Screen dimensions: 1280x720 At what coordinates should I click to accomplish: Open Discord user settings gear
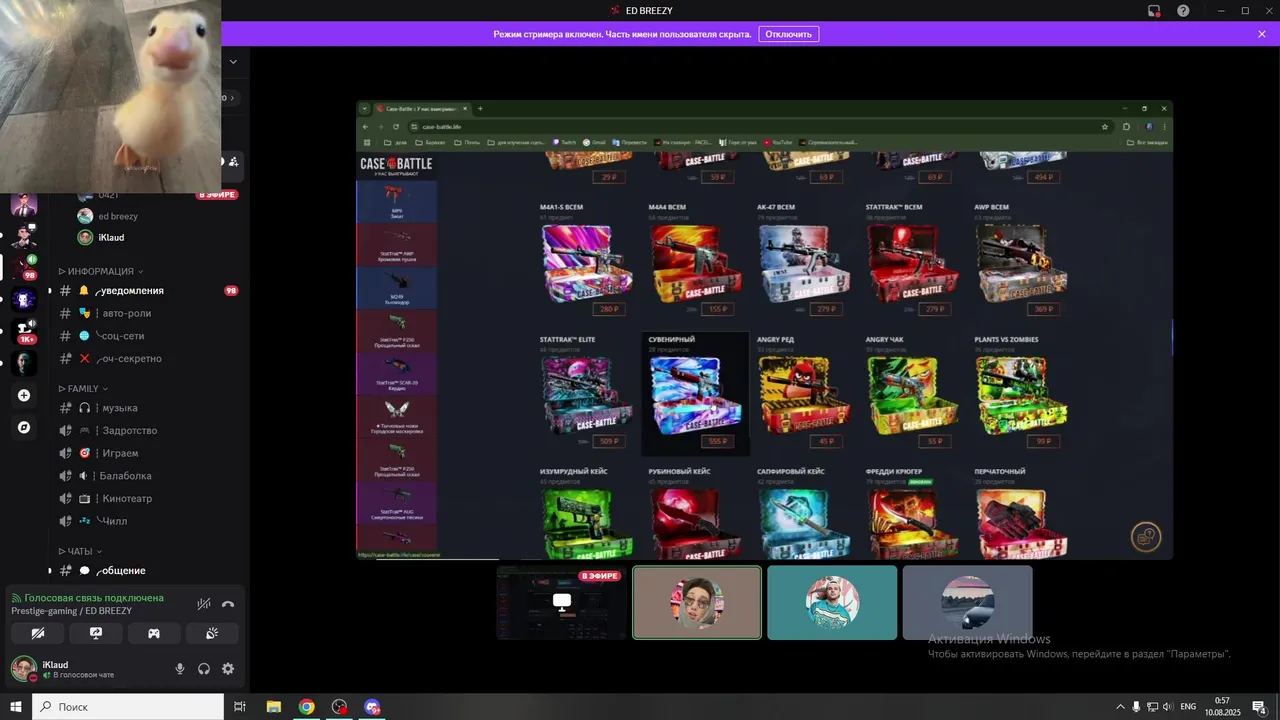tap(228, 669)
